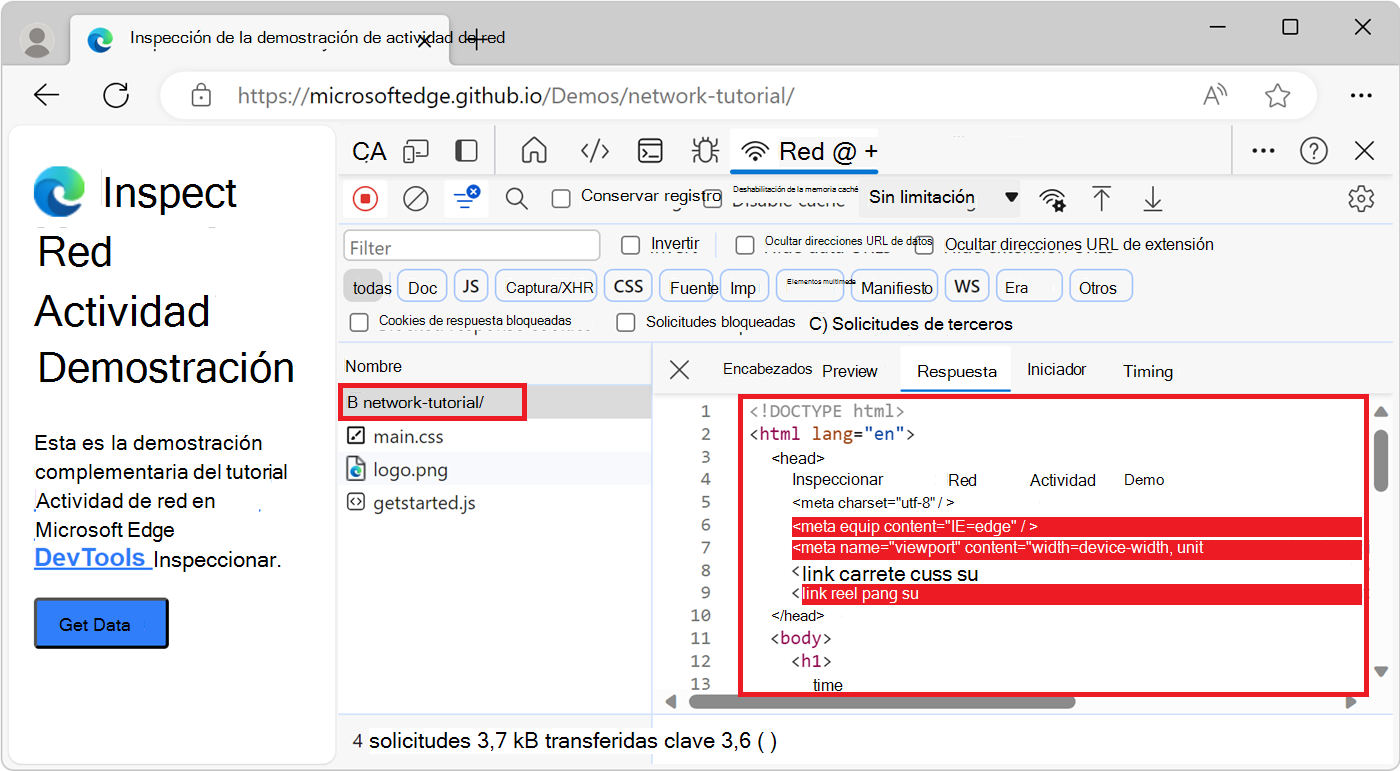
Task: Filter requests by Otros type
Action: (x=1100, y=287)
